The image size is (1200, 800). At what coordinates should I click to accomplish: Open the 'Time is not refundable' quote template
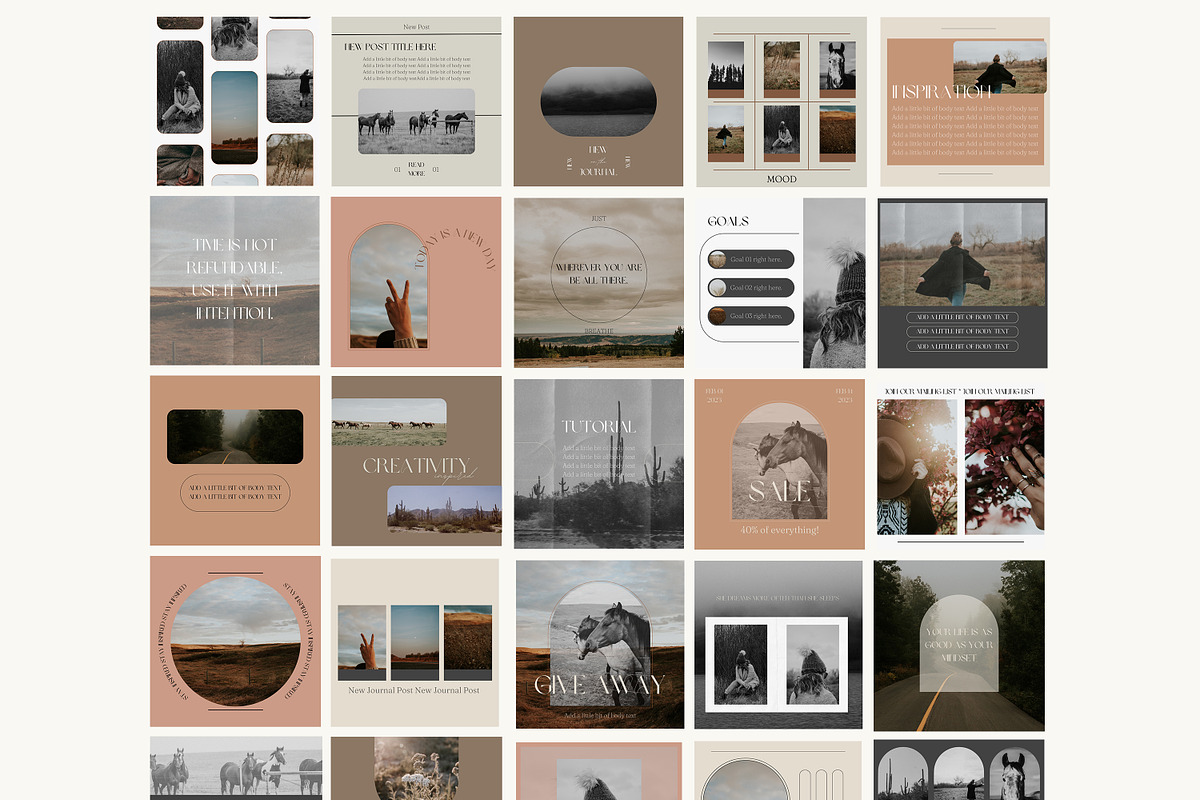(x=235, y=281)
